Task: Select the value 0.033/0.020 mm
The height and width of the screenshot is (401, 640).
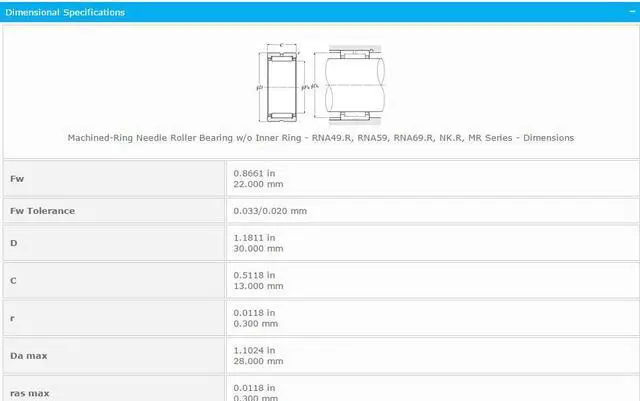Action: [270, 211]
